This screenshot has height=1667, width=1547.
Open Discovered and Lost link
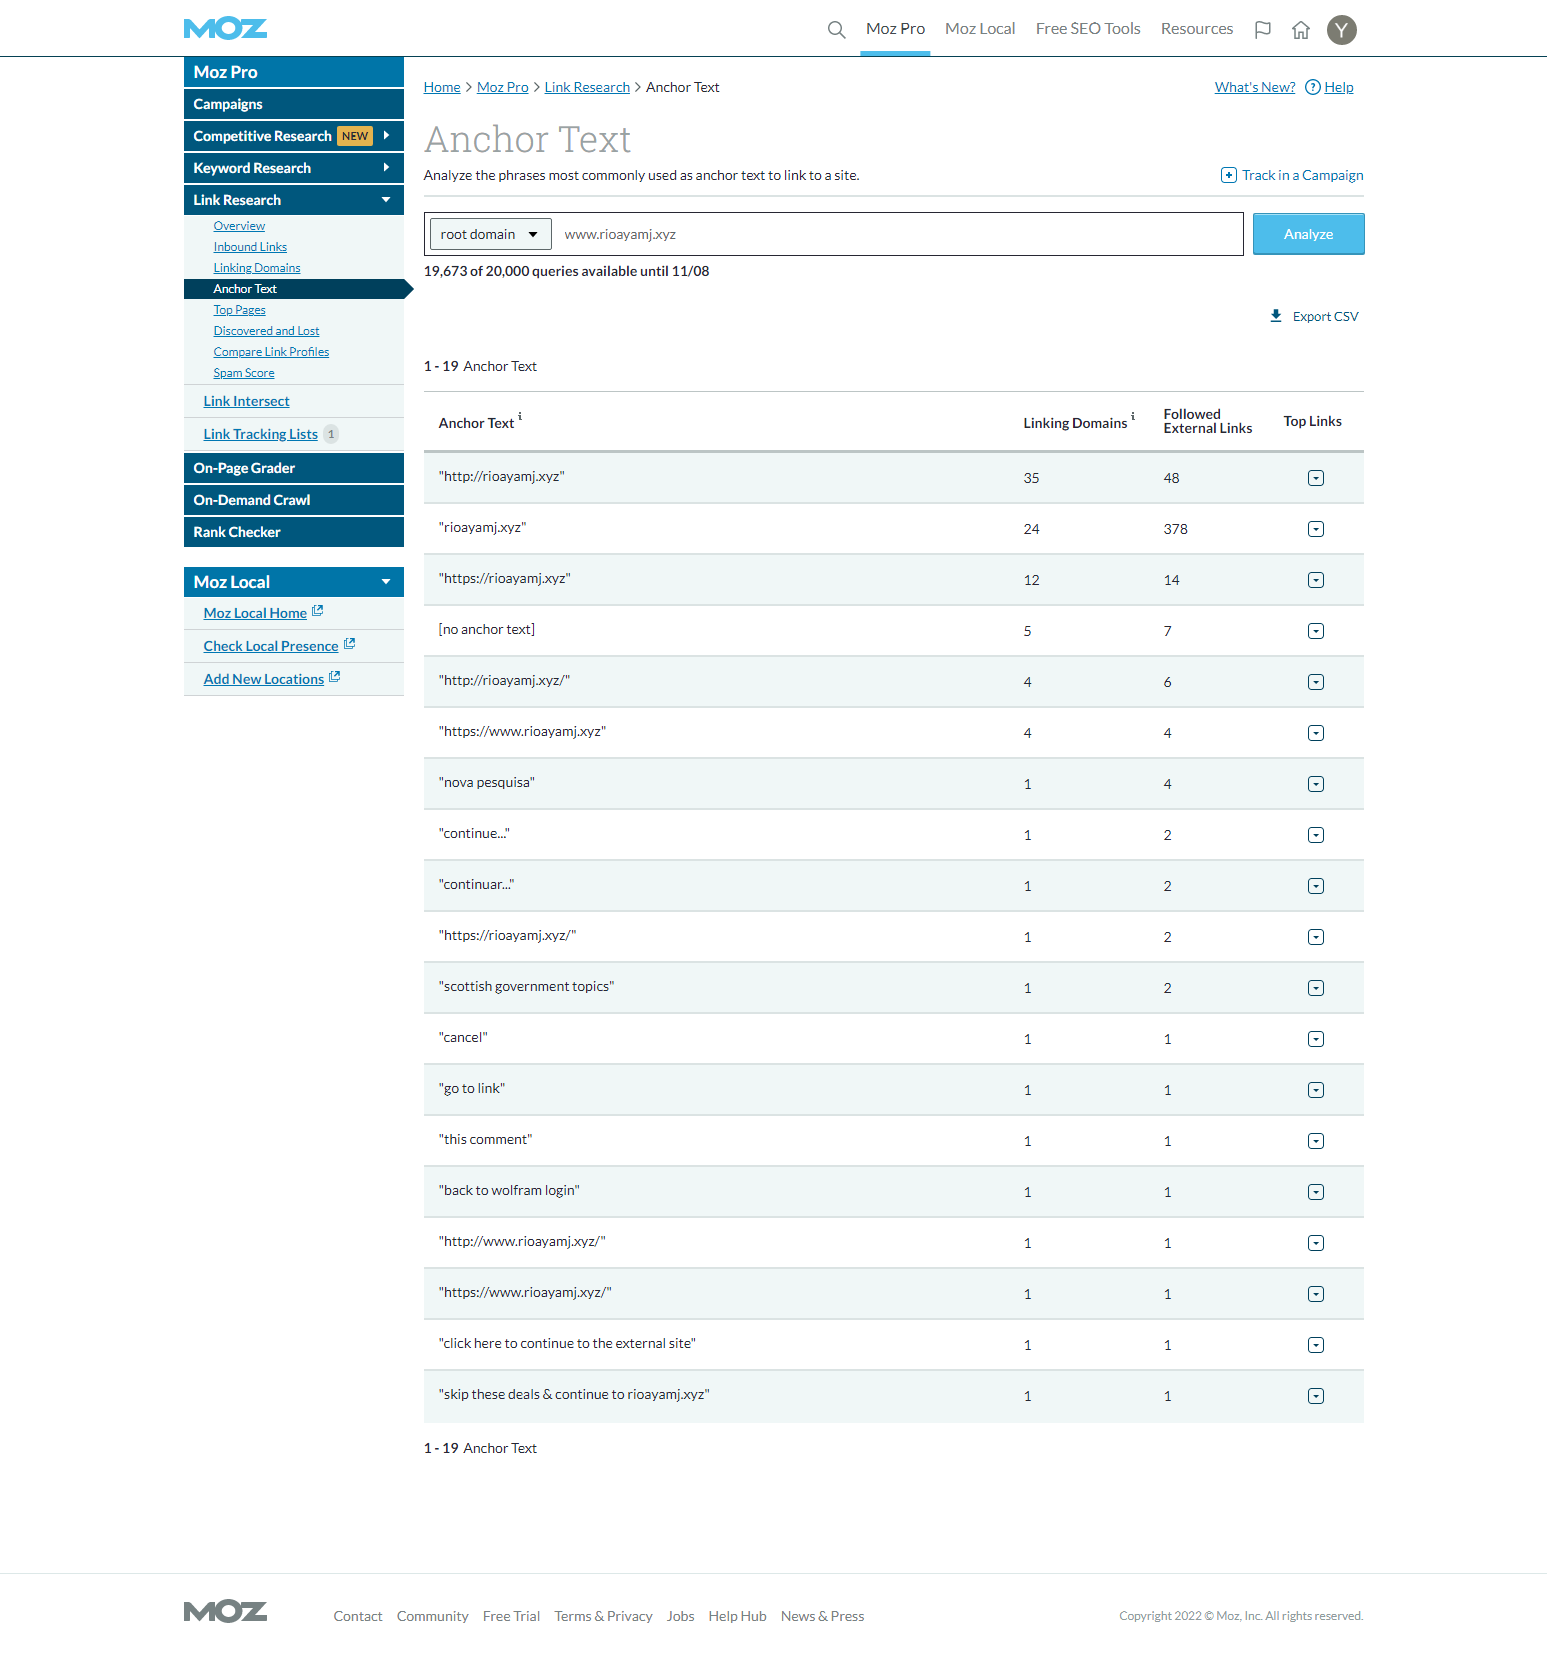point(266,331)
